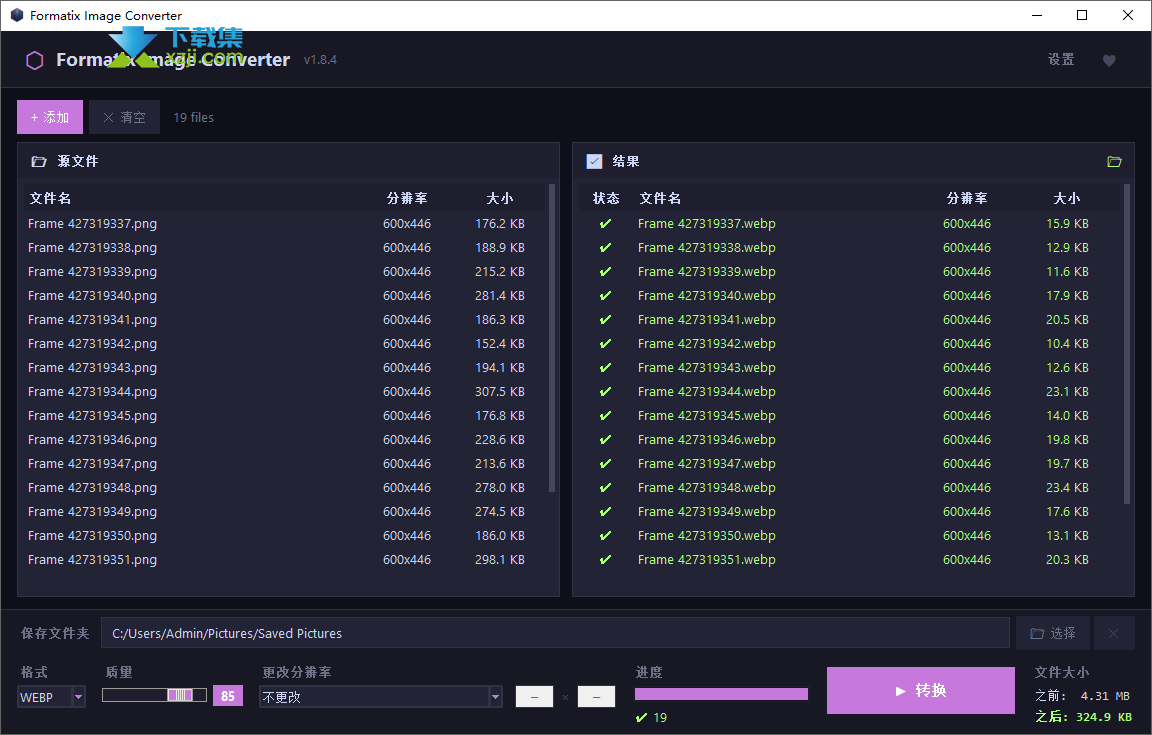Click the width resolution input box
The width and height of the screenshot is (1152, 735).
click(x=534, y=696)
